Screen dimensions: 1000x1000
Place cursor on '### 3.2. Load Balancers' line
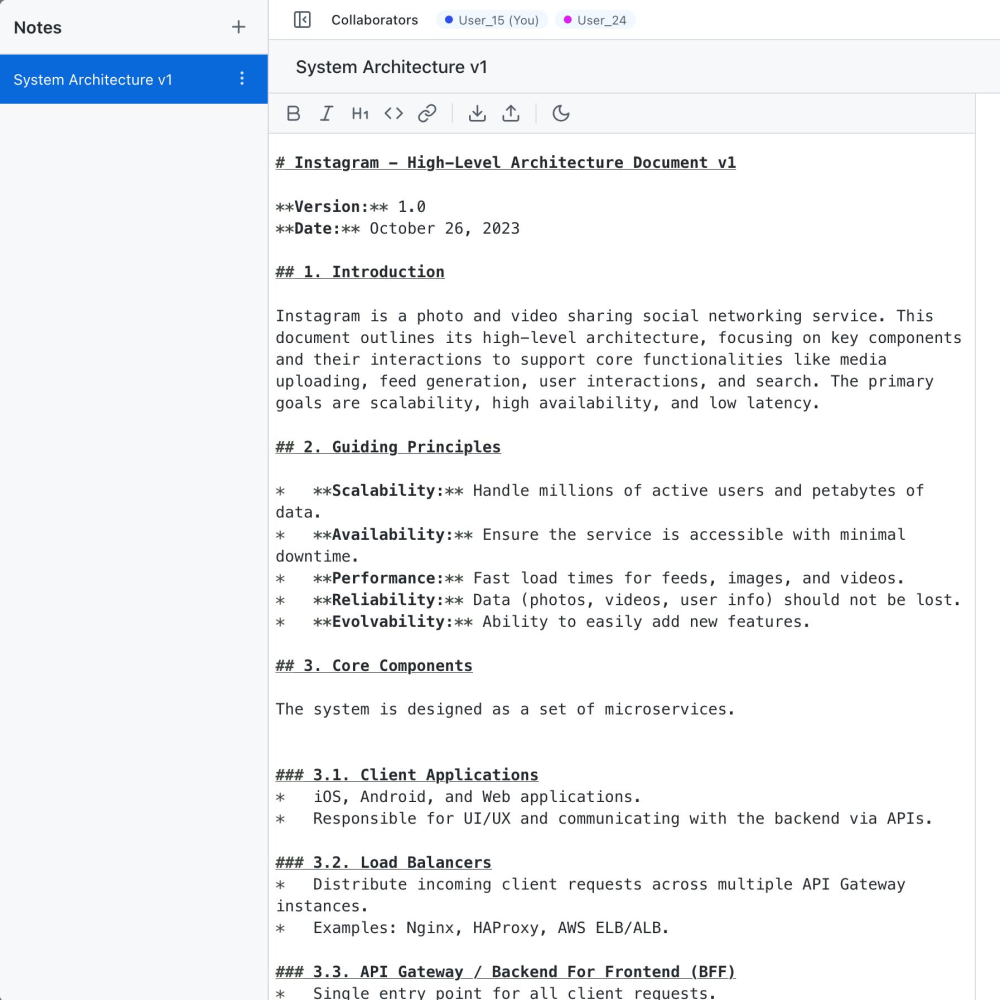(383, 862)
